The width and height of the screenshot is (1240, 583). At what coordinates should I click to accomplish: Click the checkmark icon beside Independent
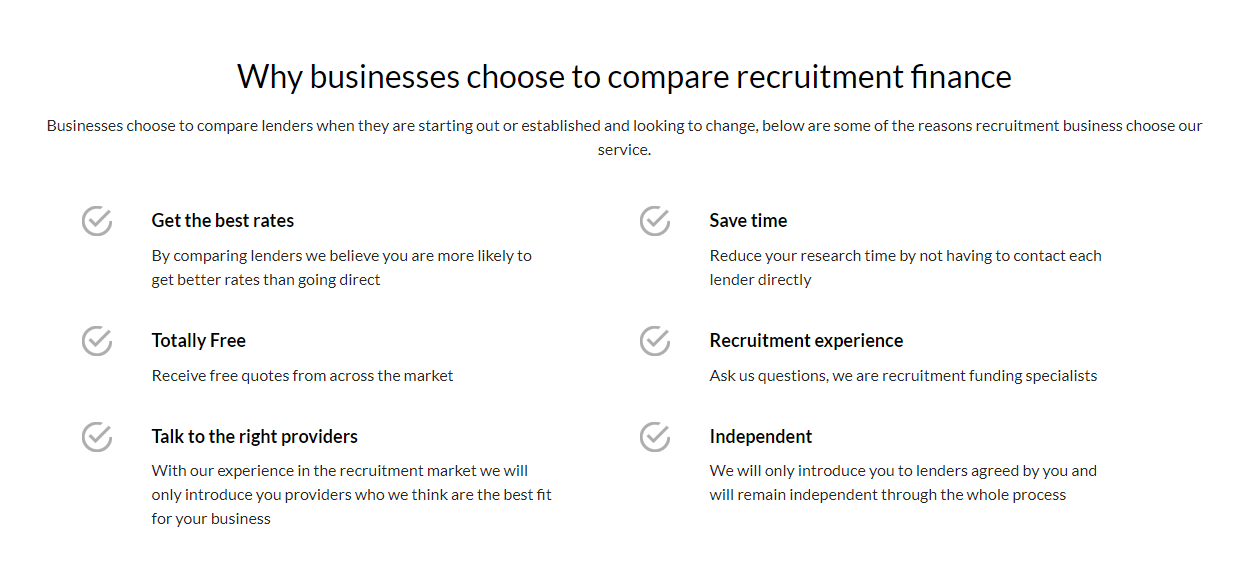655,437
